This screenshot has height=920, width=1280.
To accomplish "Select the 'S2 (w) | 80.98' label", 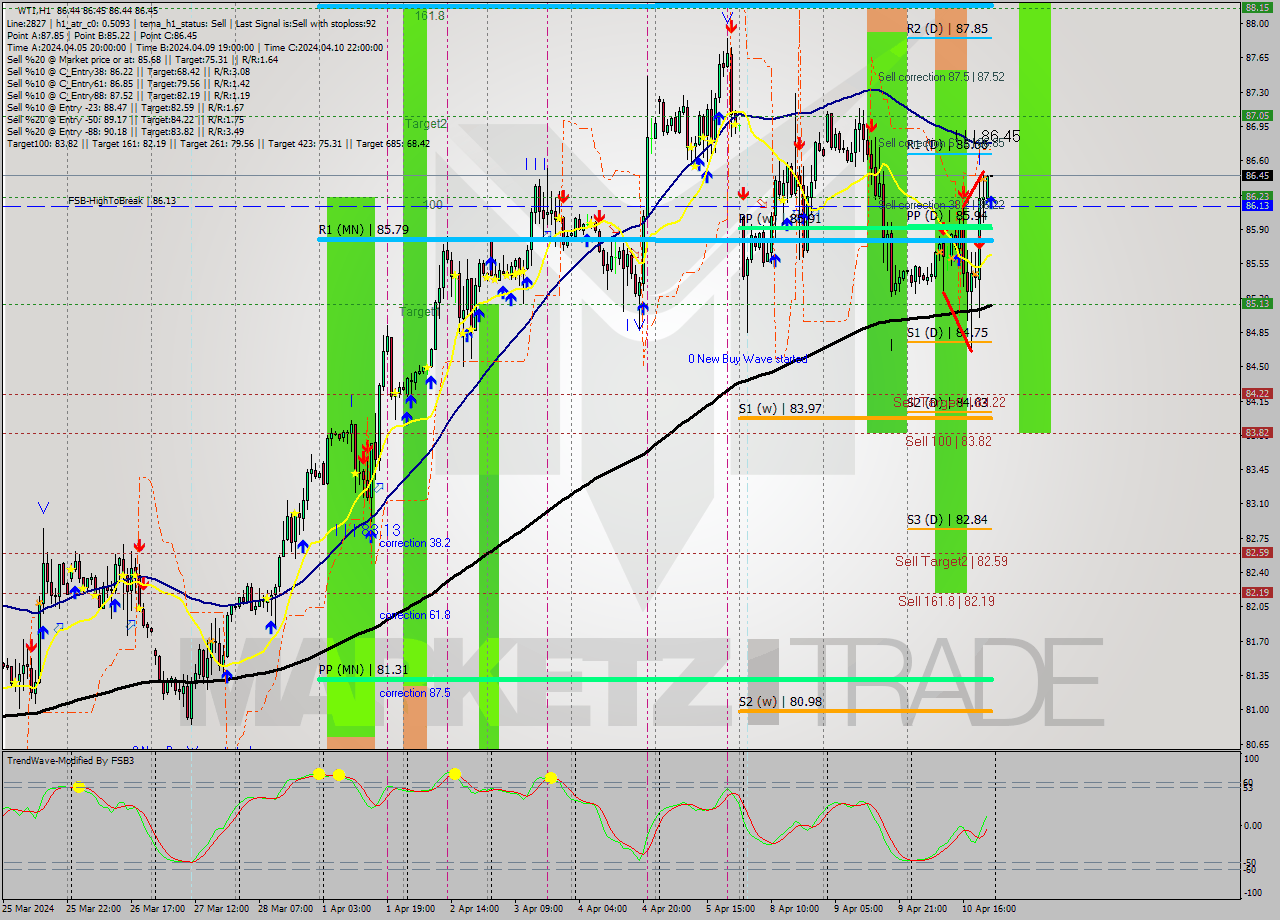I will [780, 701].
